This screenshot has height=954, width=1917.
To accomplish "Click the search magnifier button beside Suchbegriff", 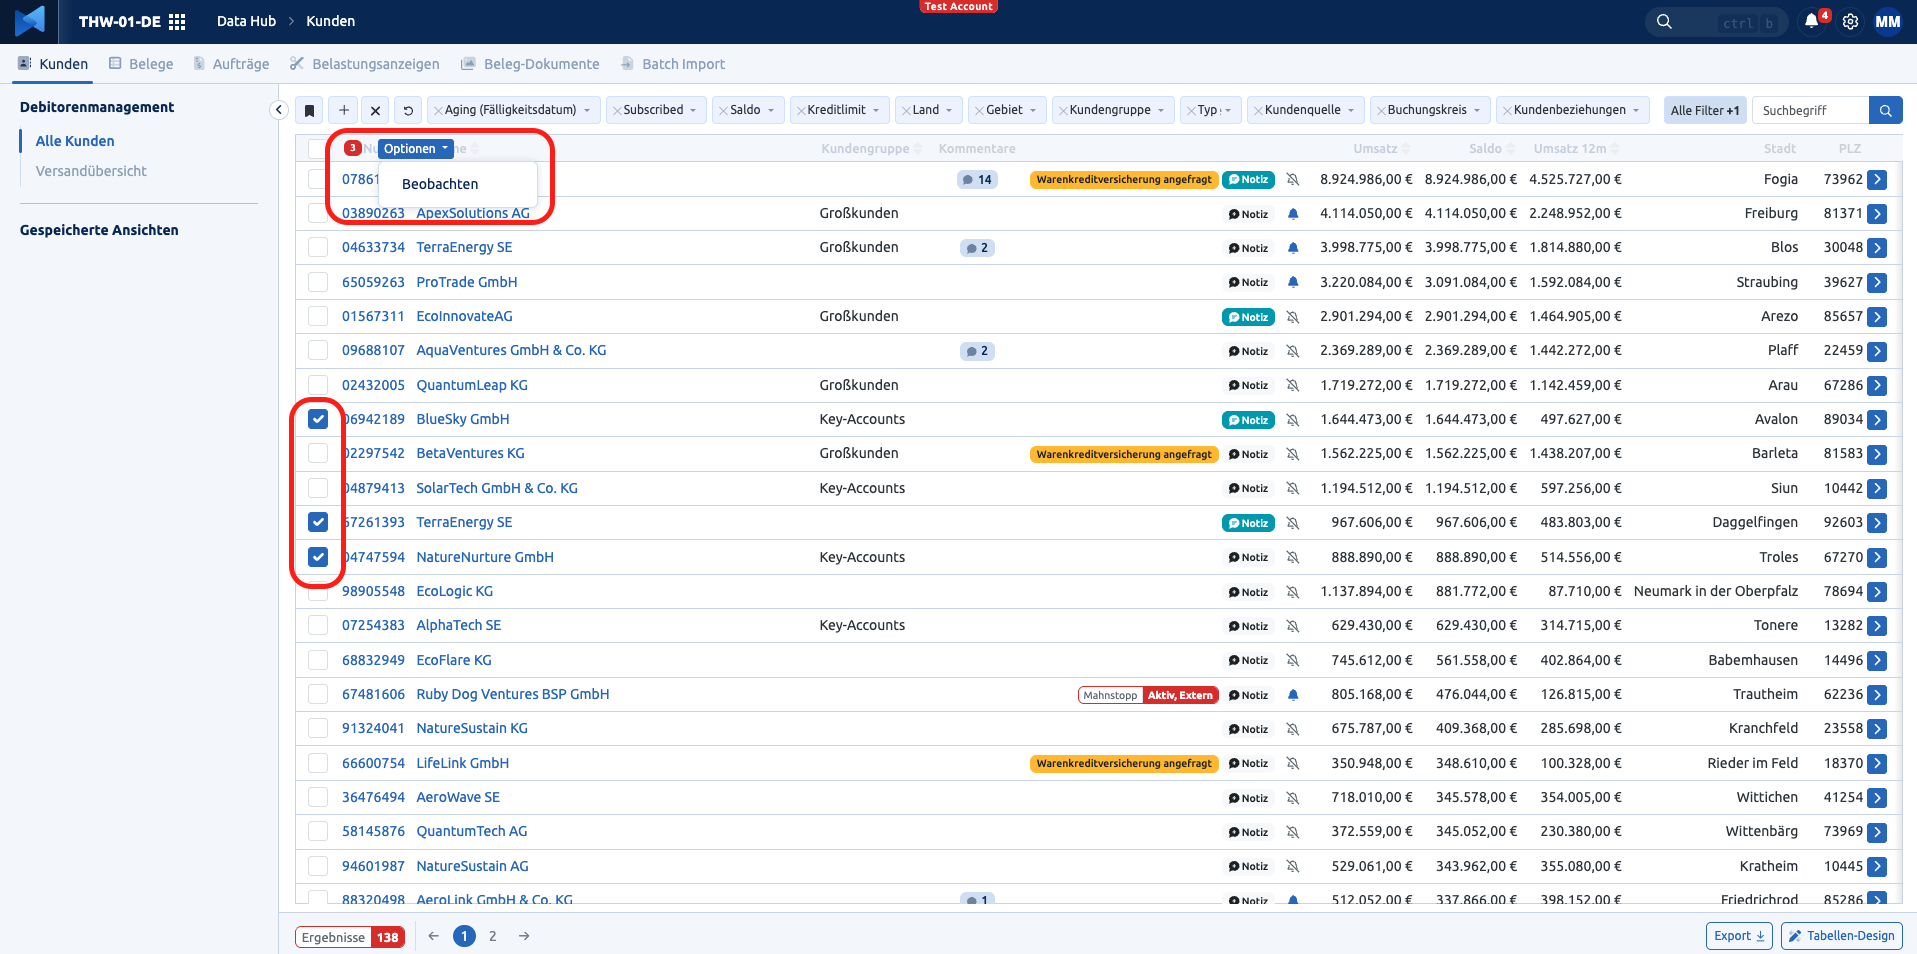I will click(1885, 110).
